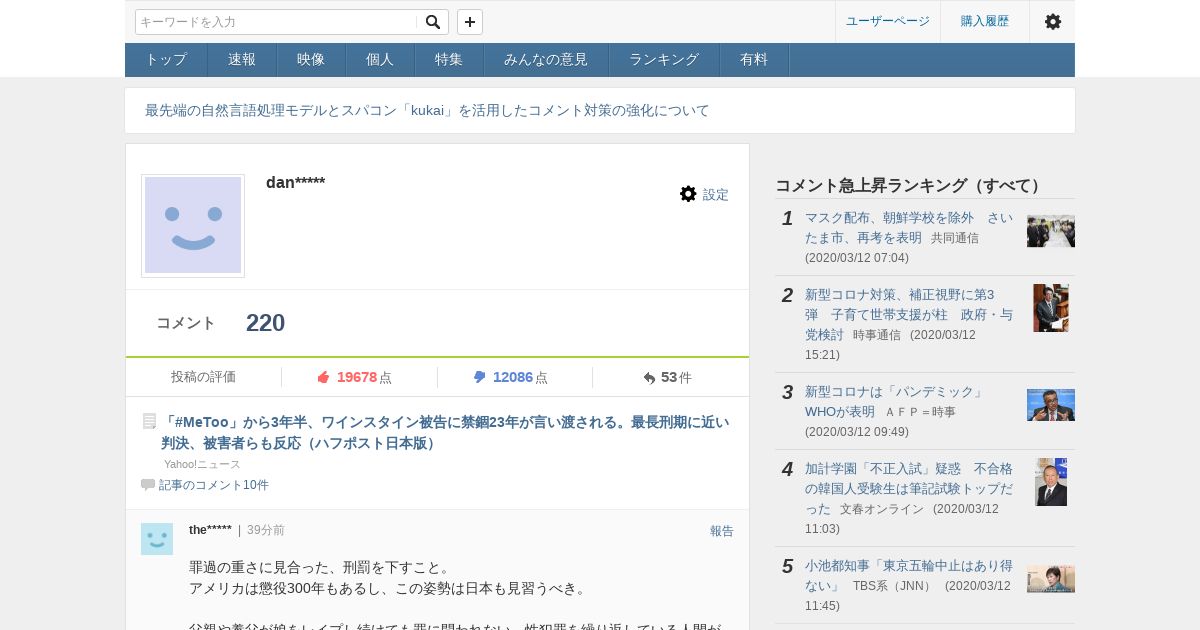Select the 個人 tab
The width and height of the screenshot is (1200, 630).
coord(380,60)
